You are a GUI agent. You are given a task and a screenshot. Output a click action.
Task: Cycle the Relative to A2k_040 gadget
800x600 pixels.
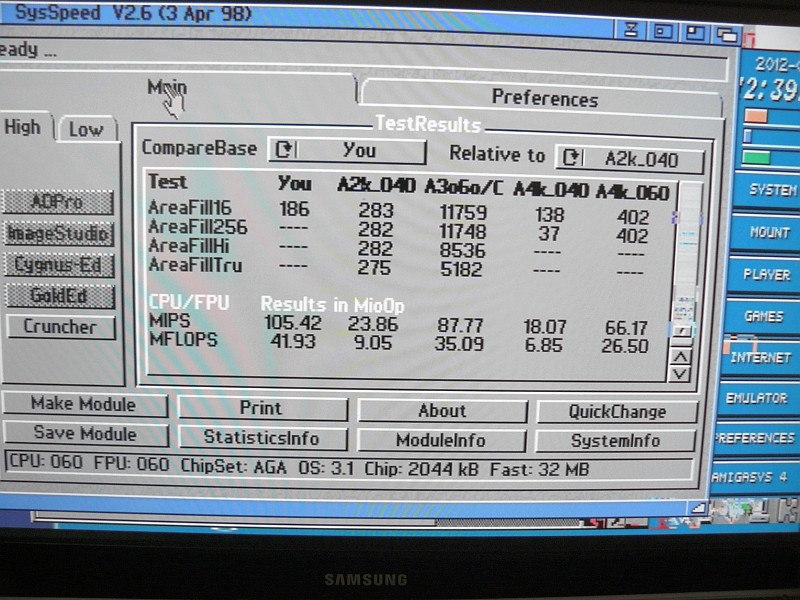click(x=630, y=159)
